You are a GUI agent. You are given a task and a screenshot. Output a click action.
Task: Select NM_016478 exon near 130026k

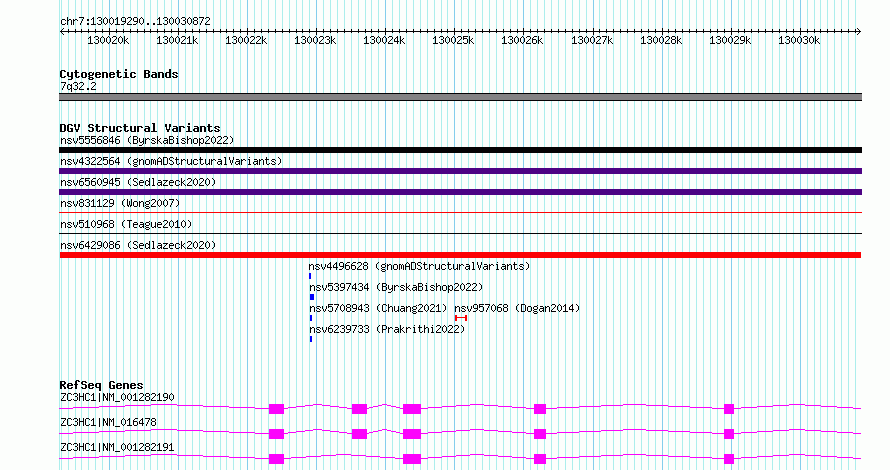(540, 434)
